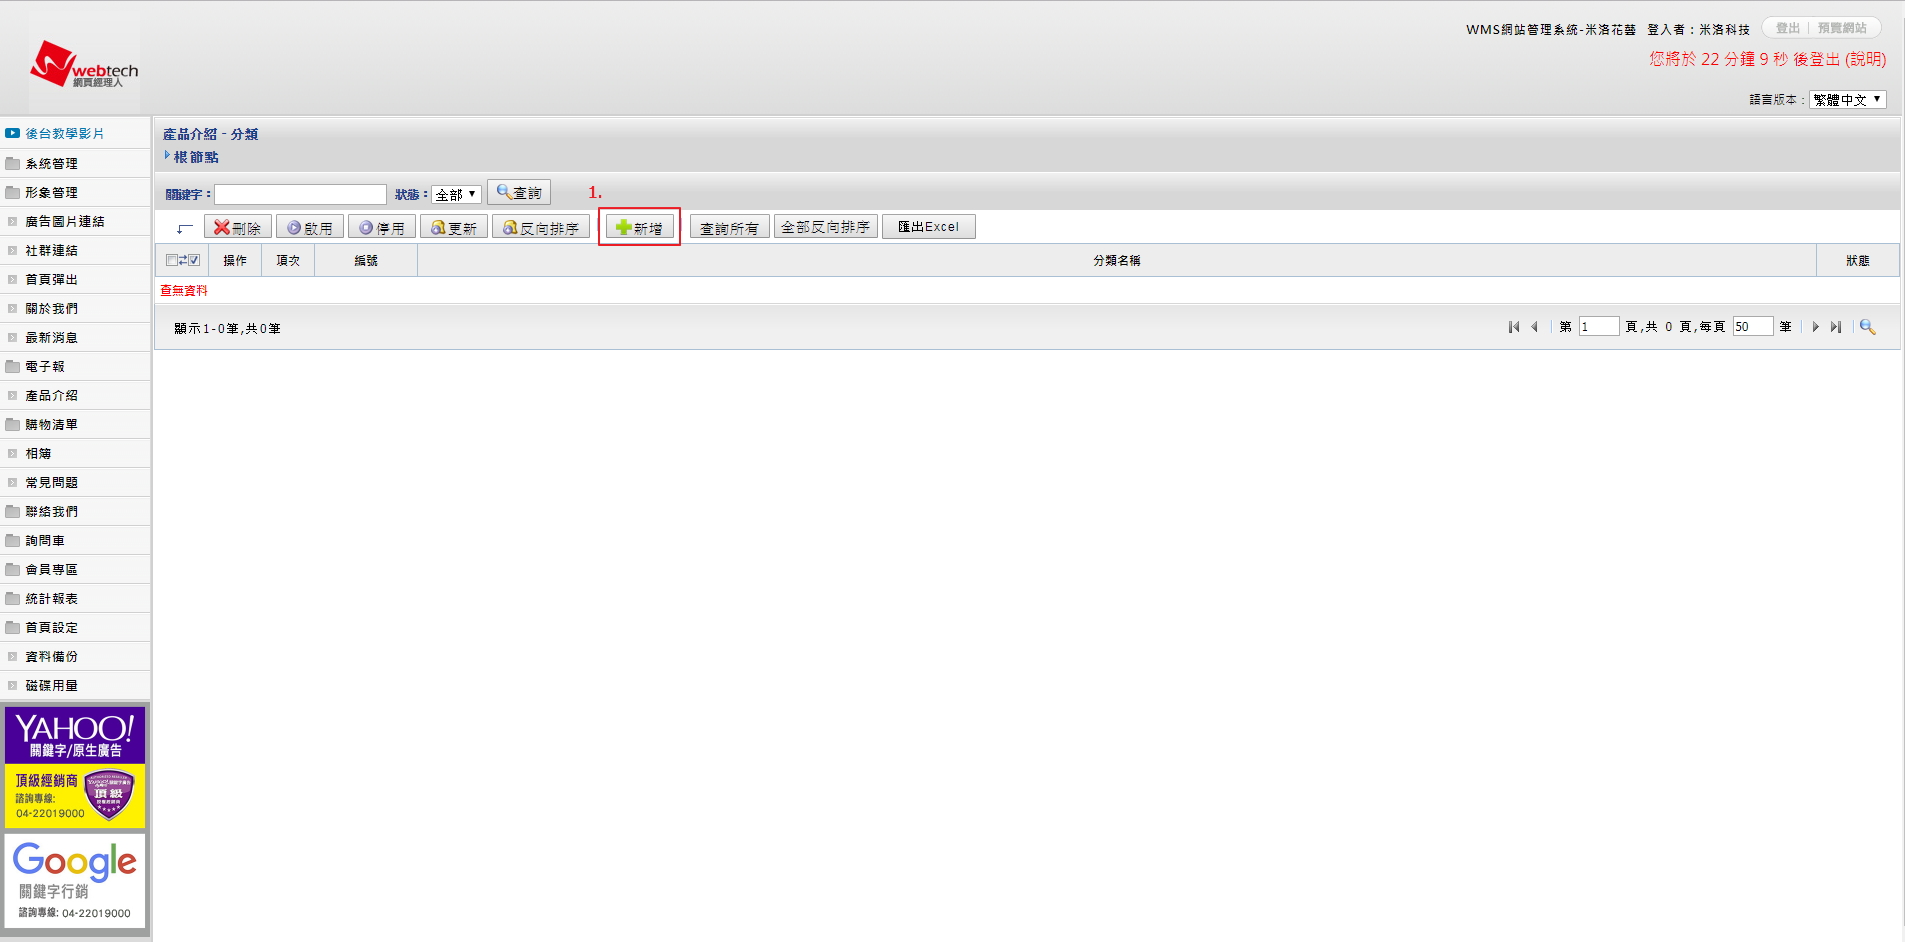Click the 登出 logout link
This screenshot has width=1905, height=942.
pos(1787,28)
